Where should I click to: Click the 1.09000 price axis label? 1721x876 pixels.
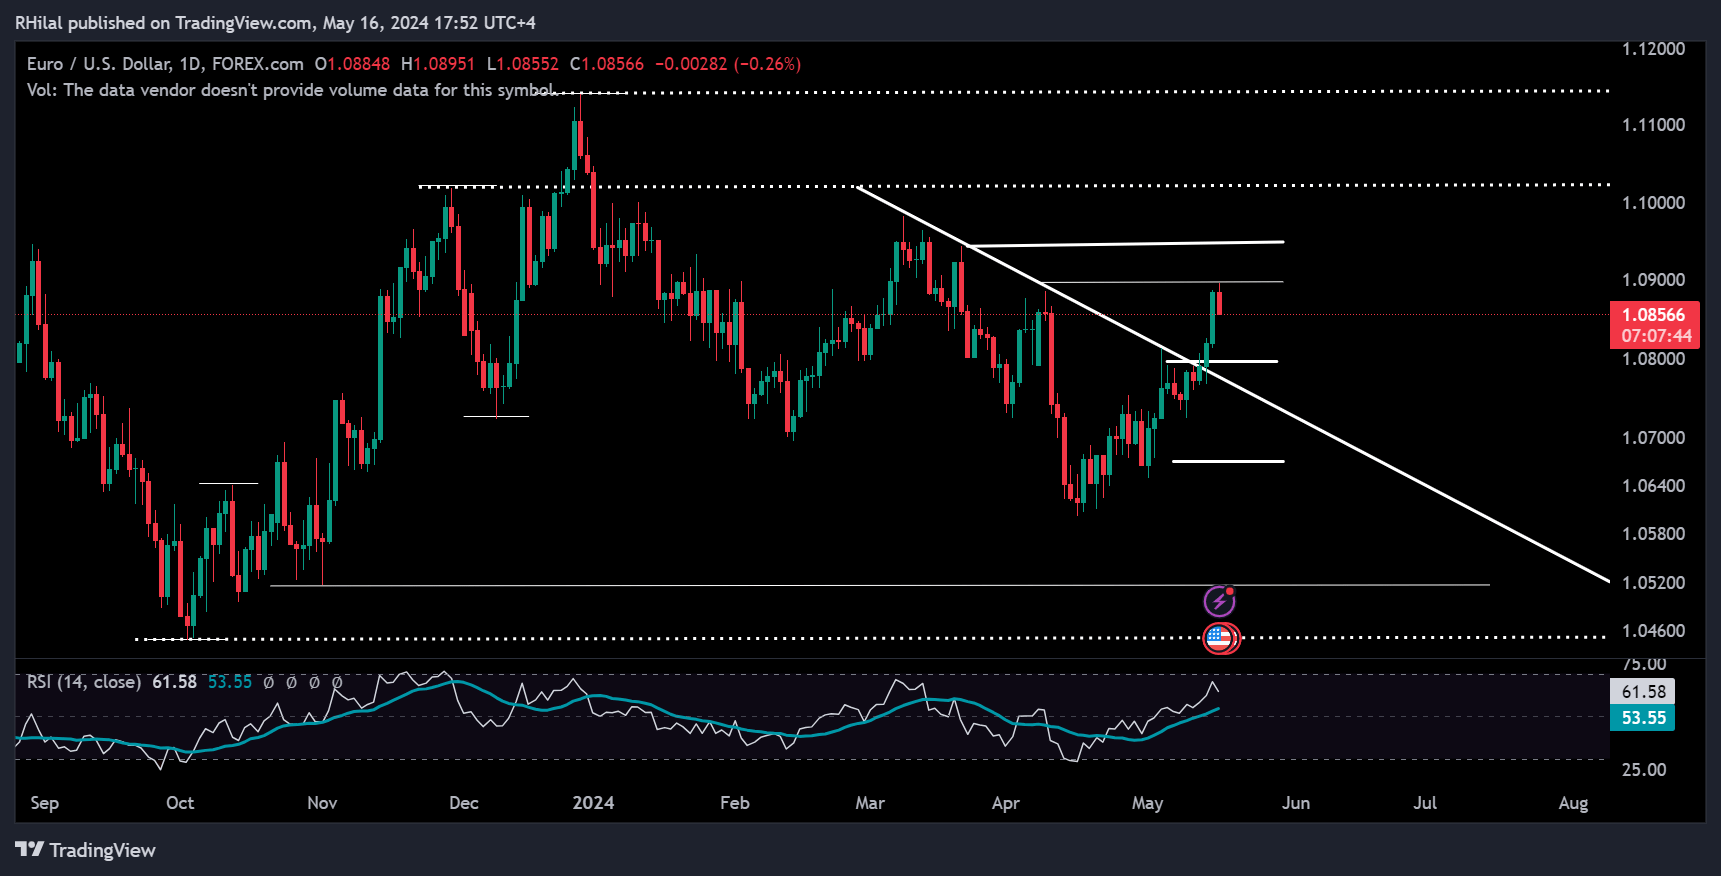1653,280
